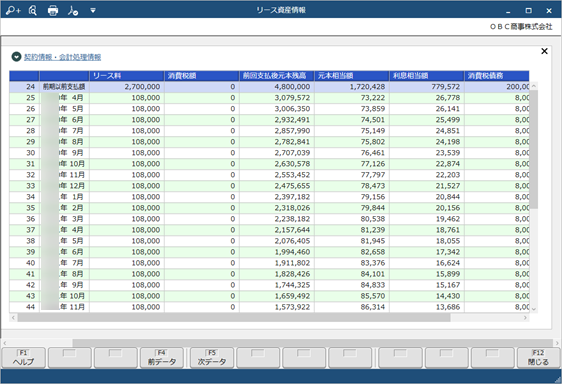Click the settings tool icon with checkmark
Image resolution: width=562 pixels, height=384 pixels.
tap(73, 10)
